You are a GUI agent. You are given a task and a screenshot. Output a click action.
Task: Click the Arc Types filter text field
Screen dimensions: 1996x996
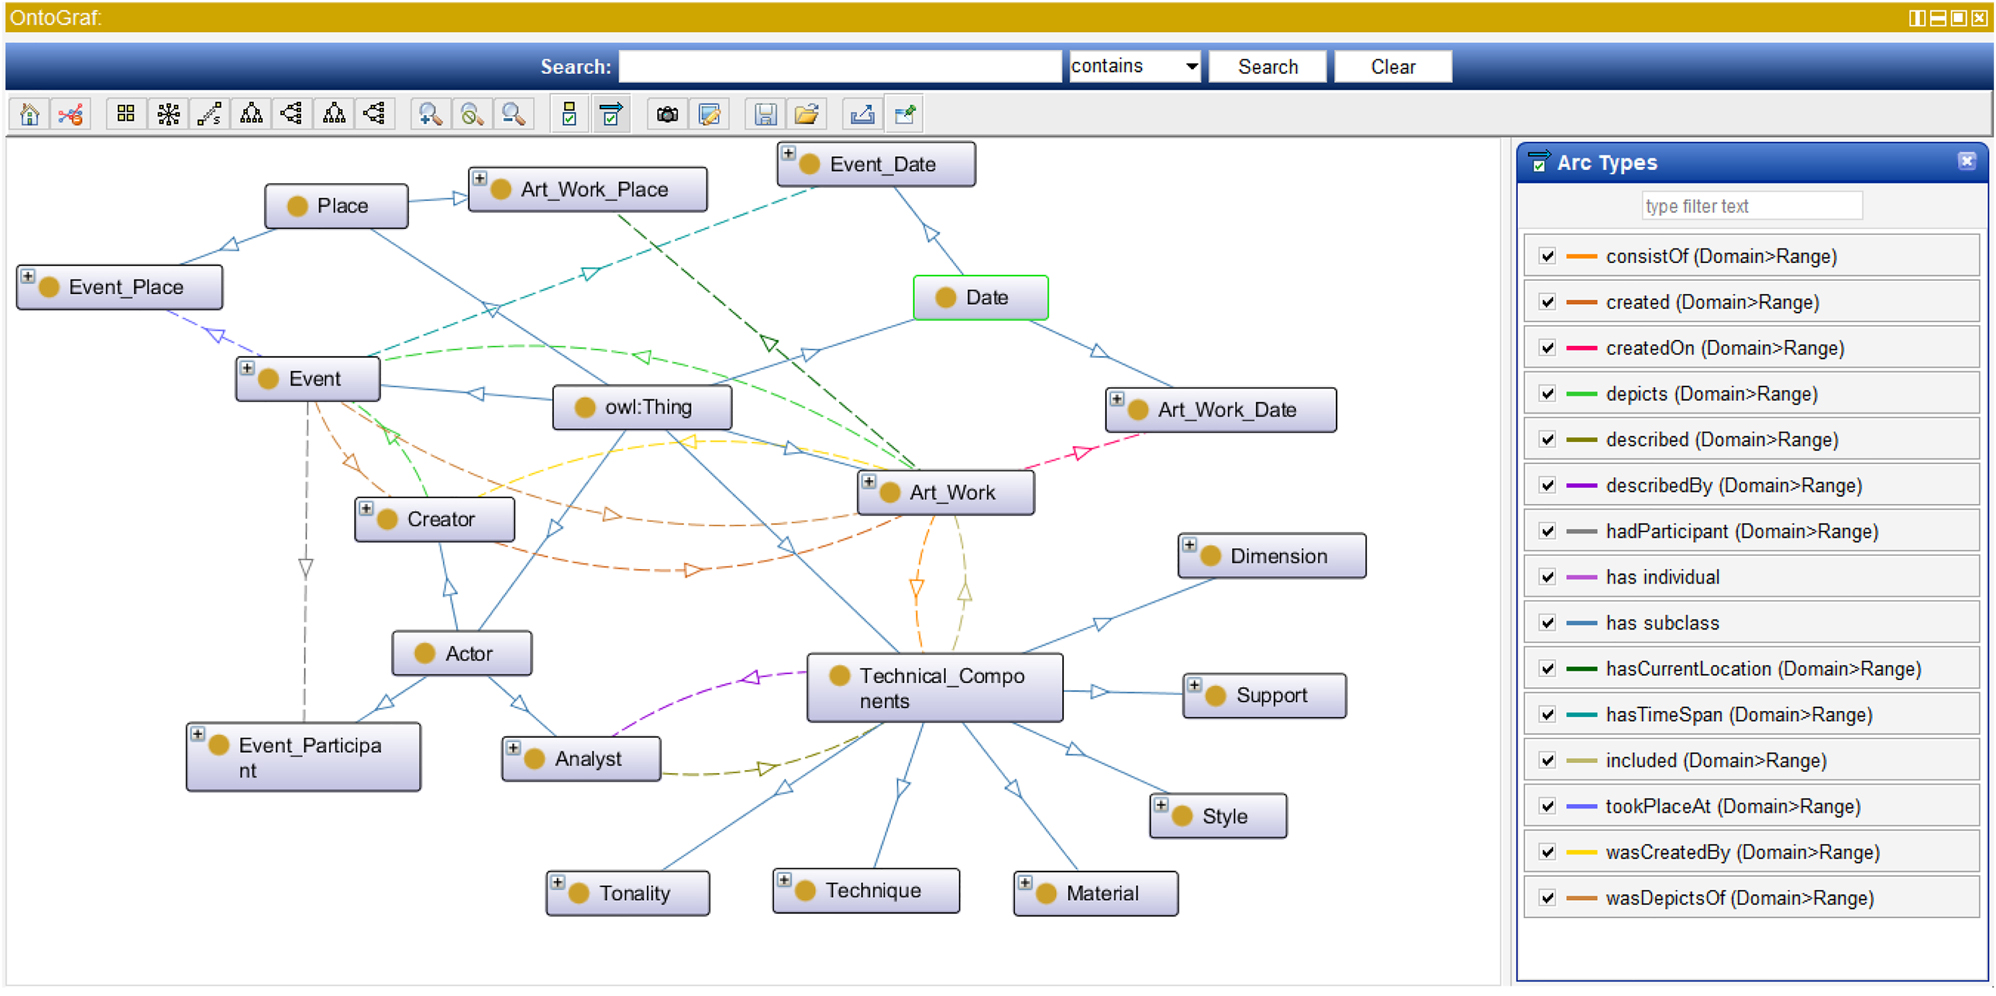(1751, 206)
